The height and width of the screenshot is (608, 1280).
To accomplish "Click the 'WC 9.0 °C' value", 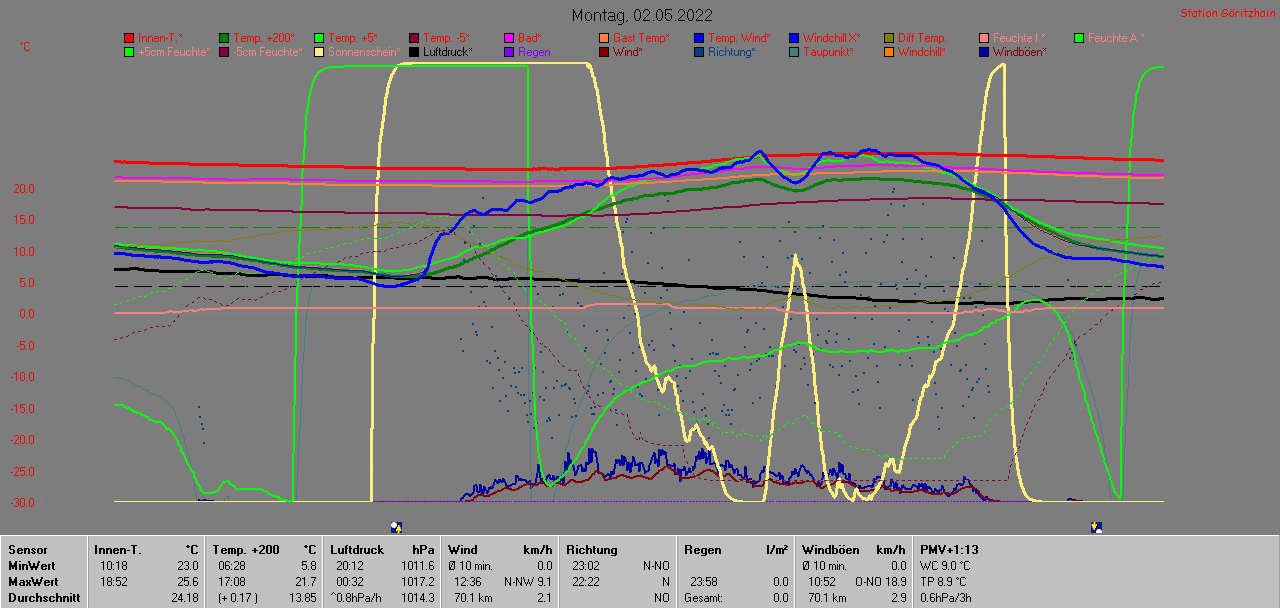I will 945,566.
